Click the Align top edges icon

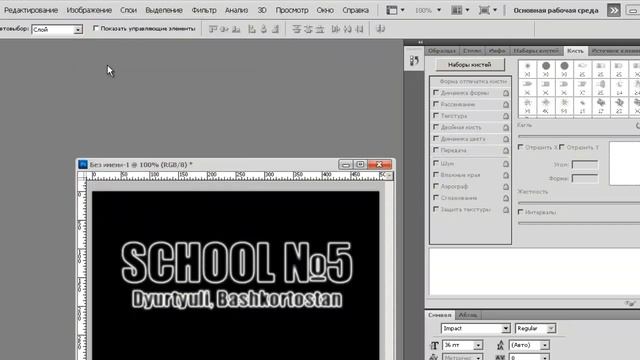tap(213, 29)
